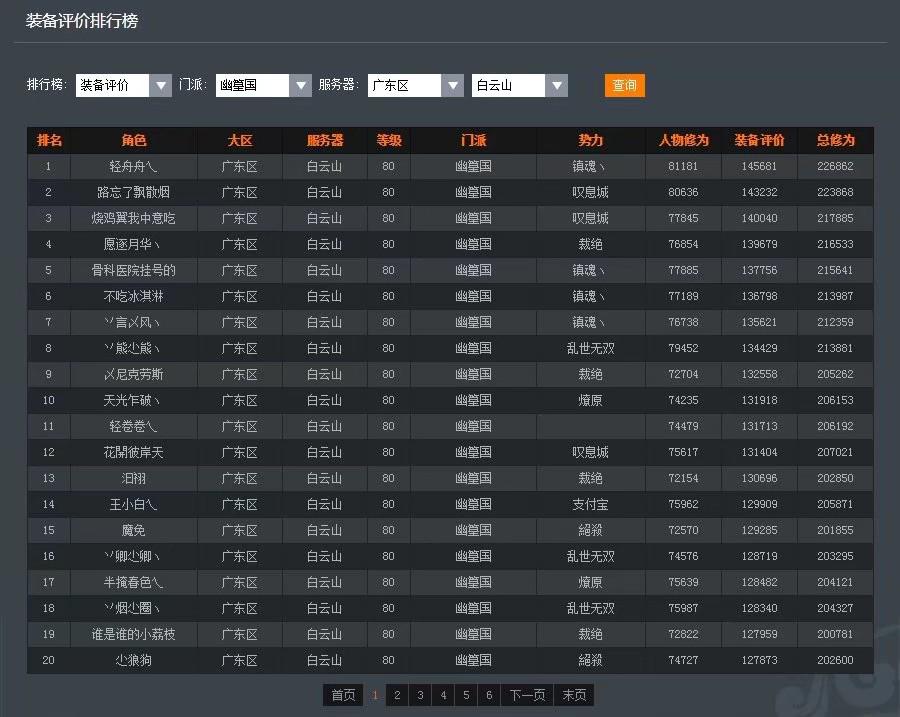Jump to page 3 in pagination
This screenshot has width=900, height=717.
tap(420, 695)
